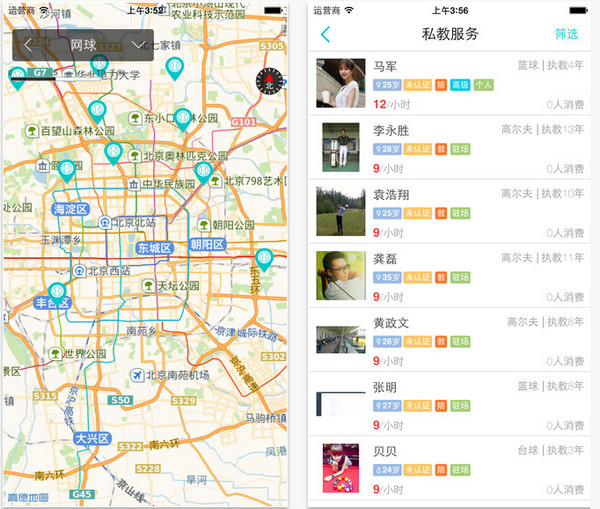Tap the 天坛公园 park icon
The image size is (600, 509).
148,285
